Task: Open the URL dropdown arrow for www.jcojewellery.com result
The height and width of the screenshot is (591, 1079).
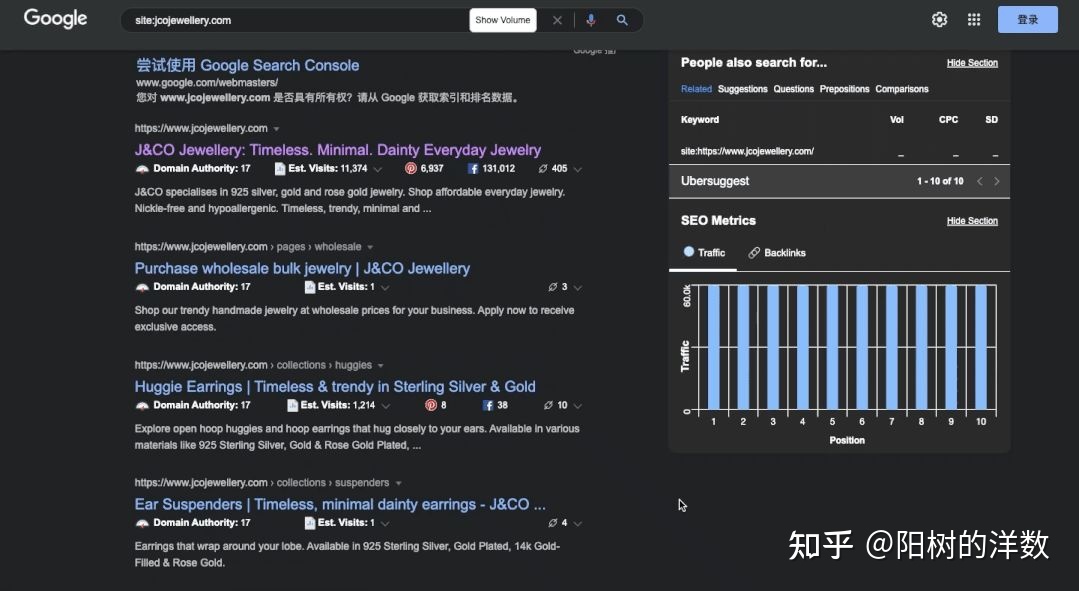Action: (276, 129)
